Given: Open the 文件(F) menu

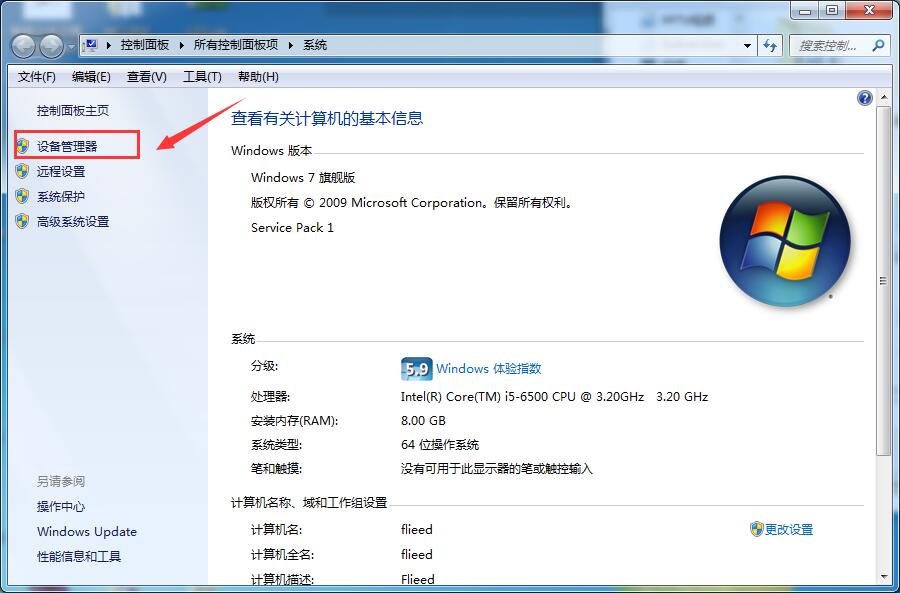Looking at the screenshot, I should 37,76.
